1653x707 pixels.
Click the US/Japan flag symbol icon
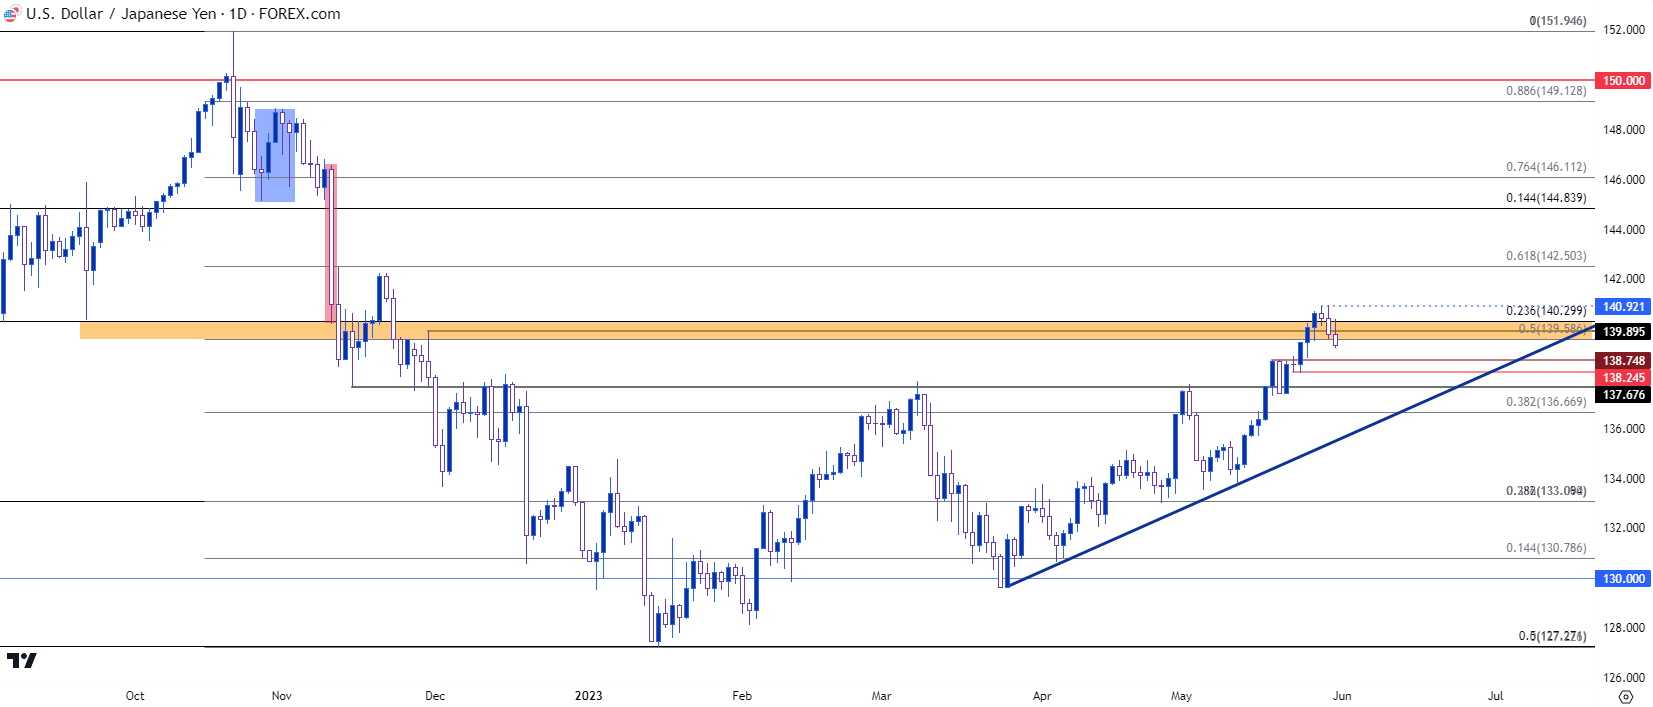coord(11,14)
